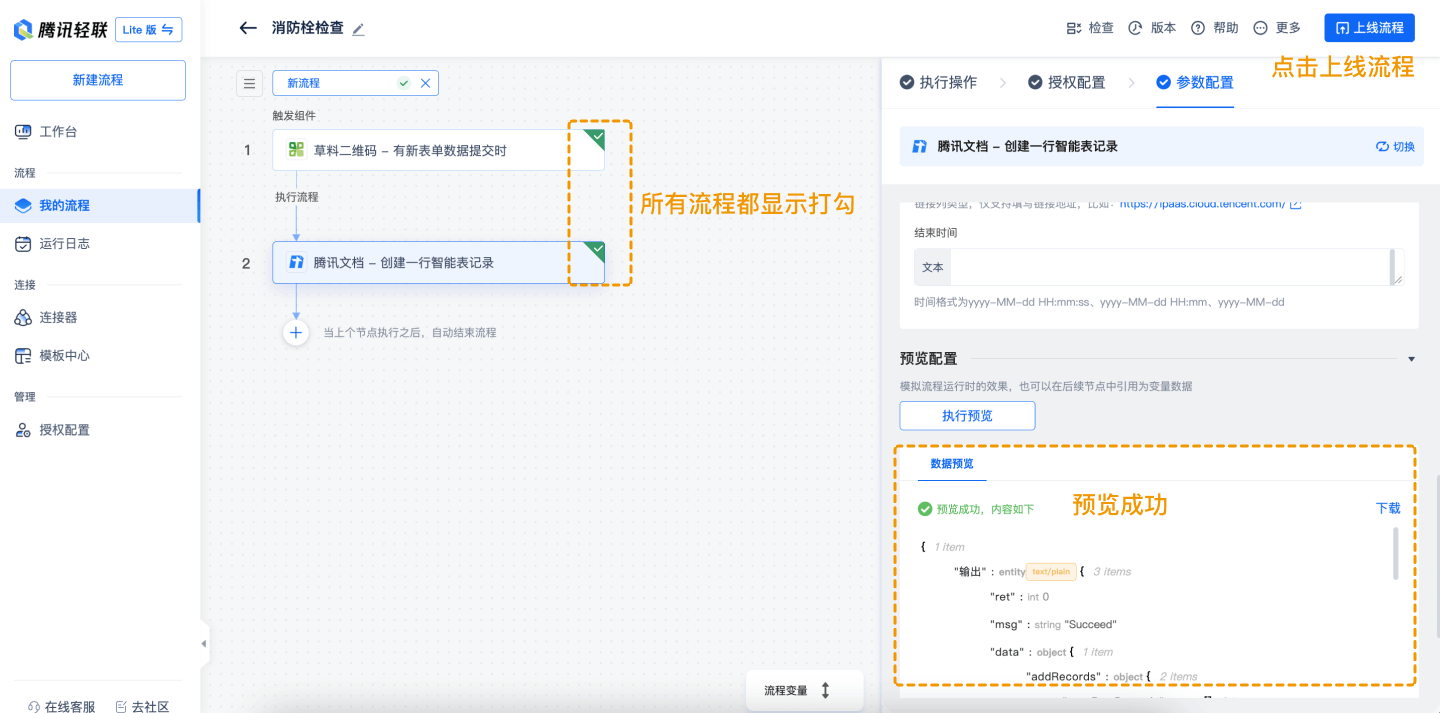Switch the Lite version toggle
This screenshot has height=713, width=1440.
point(149,29)
